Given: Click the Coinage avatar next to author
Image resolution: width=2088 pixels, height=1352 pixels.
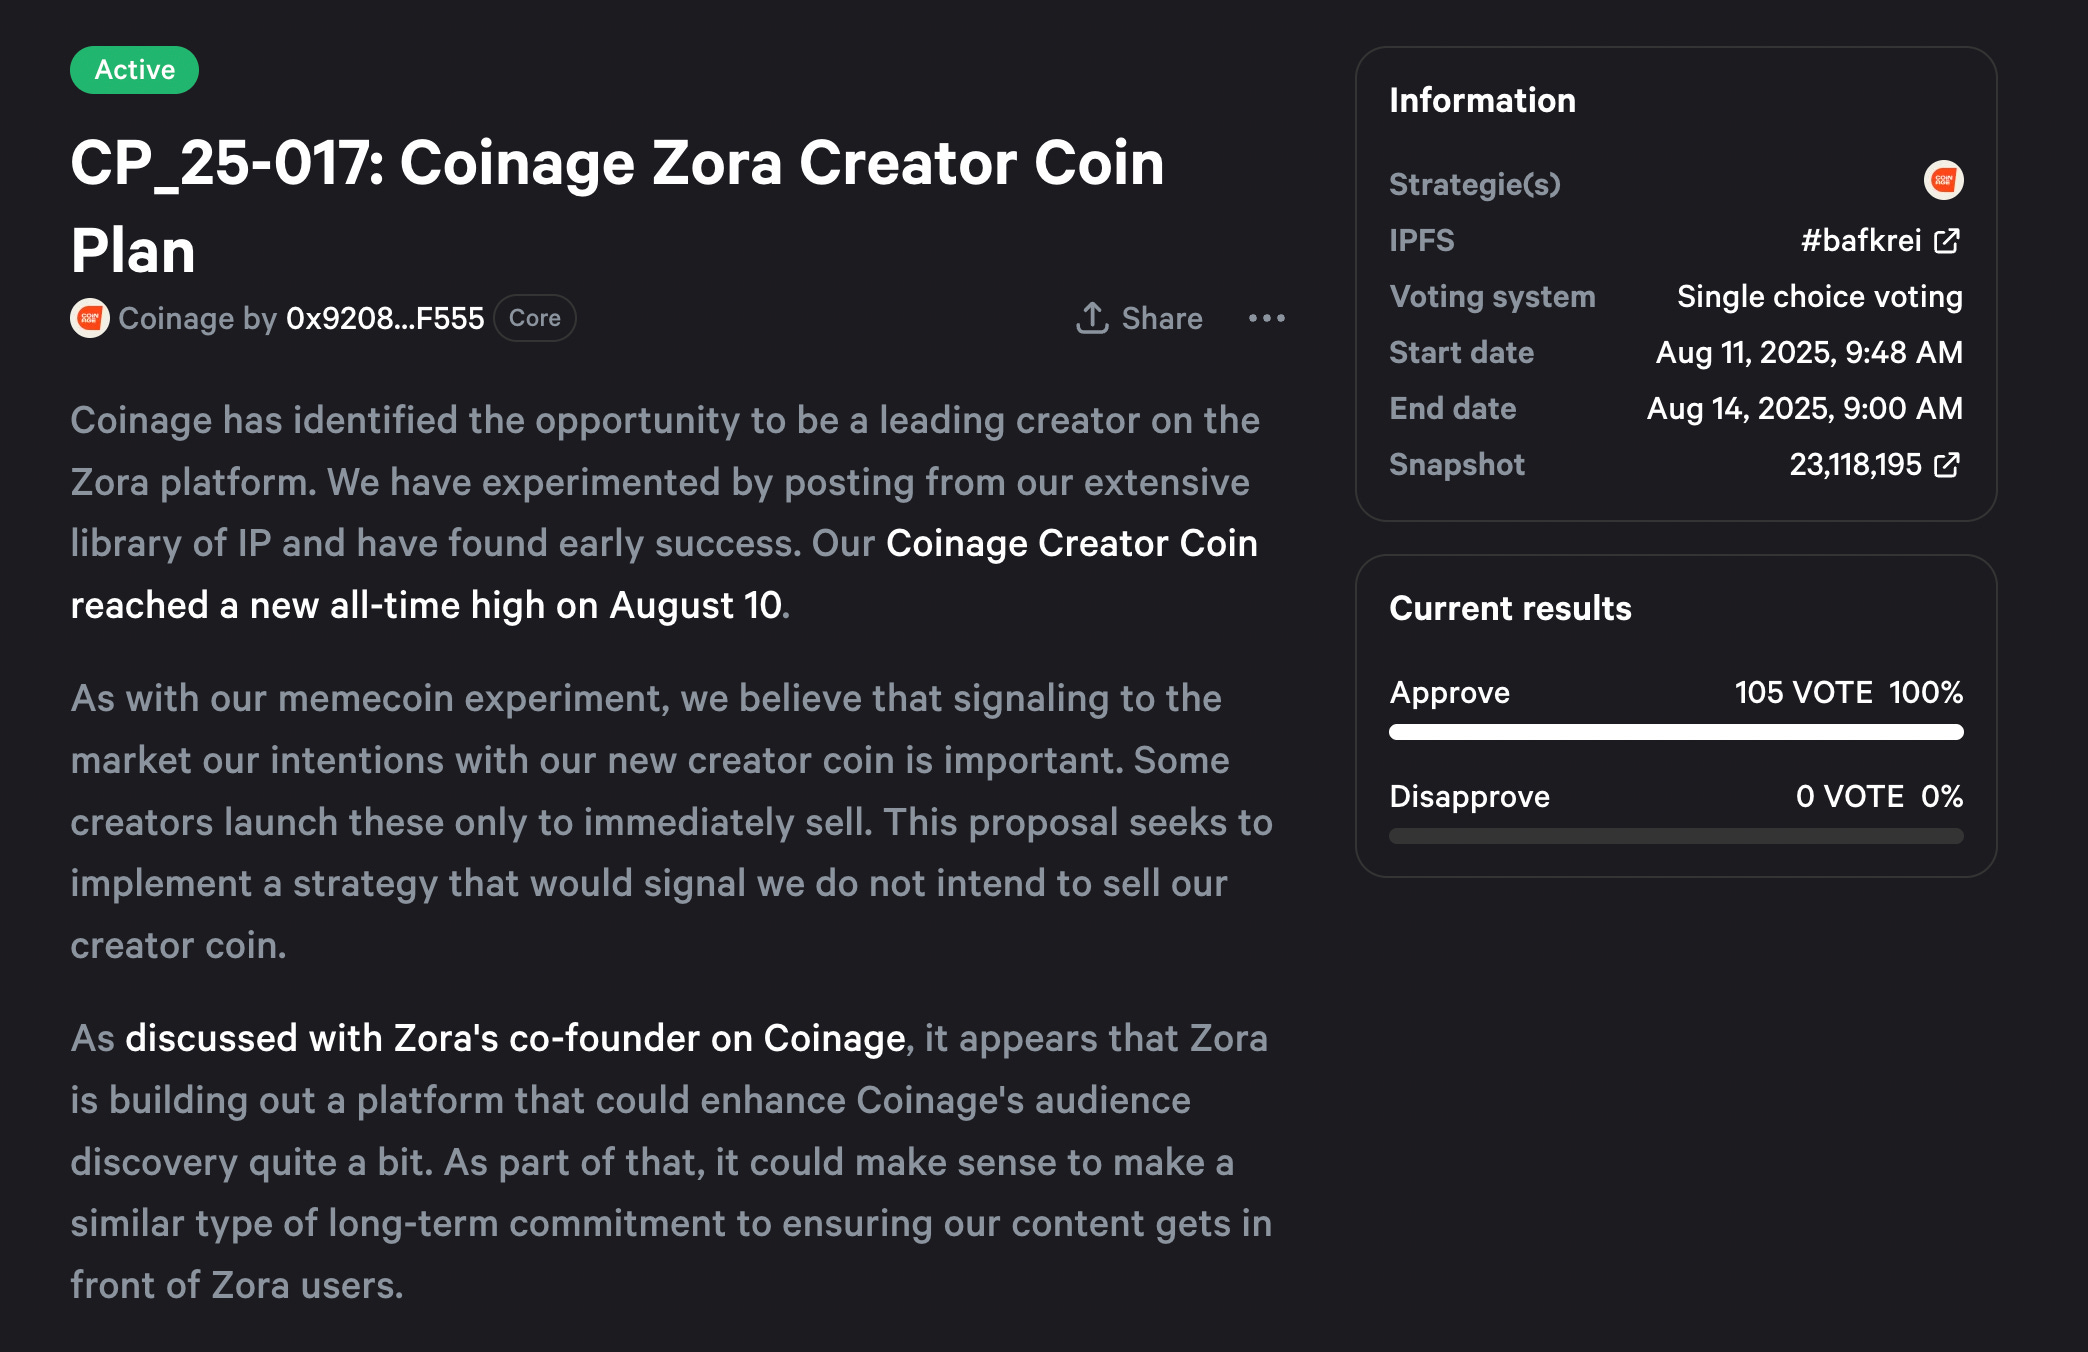Looking at the screenshot, I should click(x=89, y=318).
